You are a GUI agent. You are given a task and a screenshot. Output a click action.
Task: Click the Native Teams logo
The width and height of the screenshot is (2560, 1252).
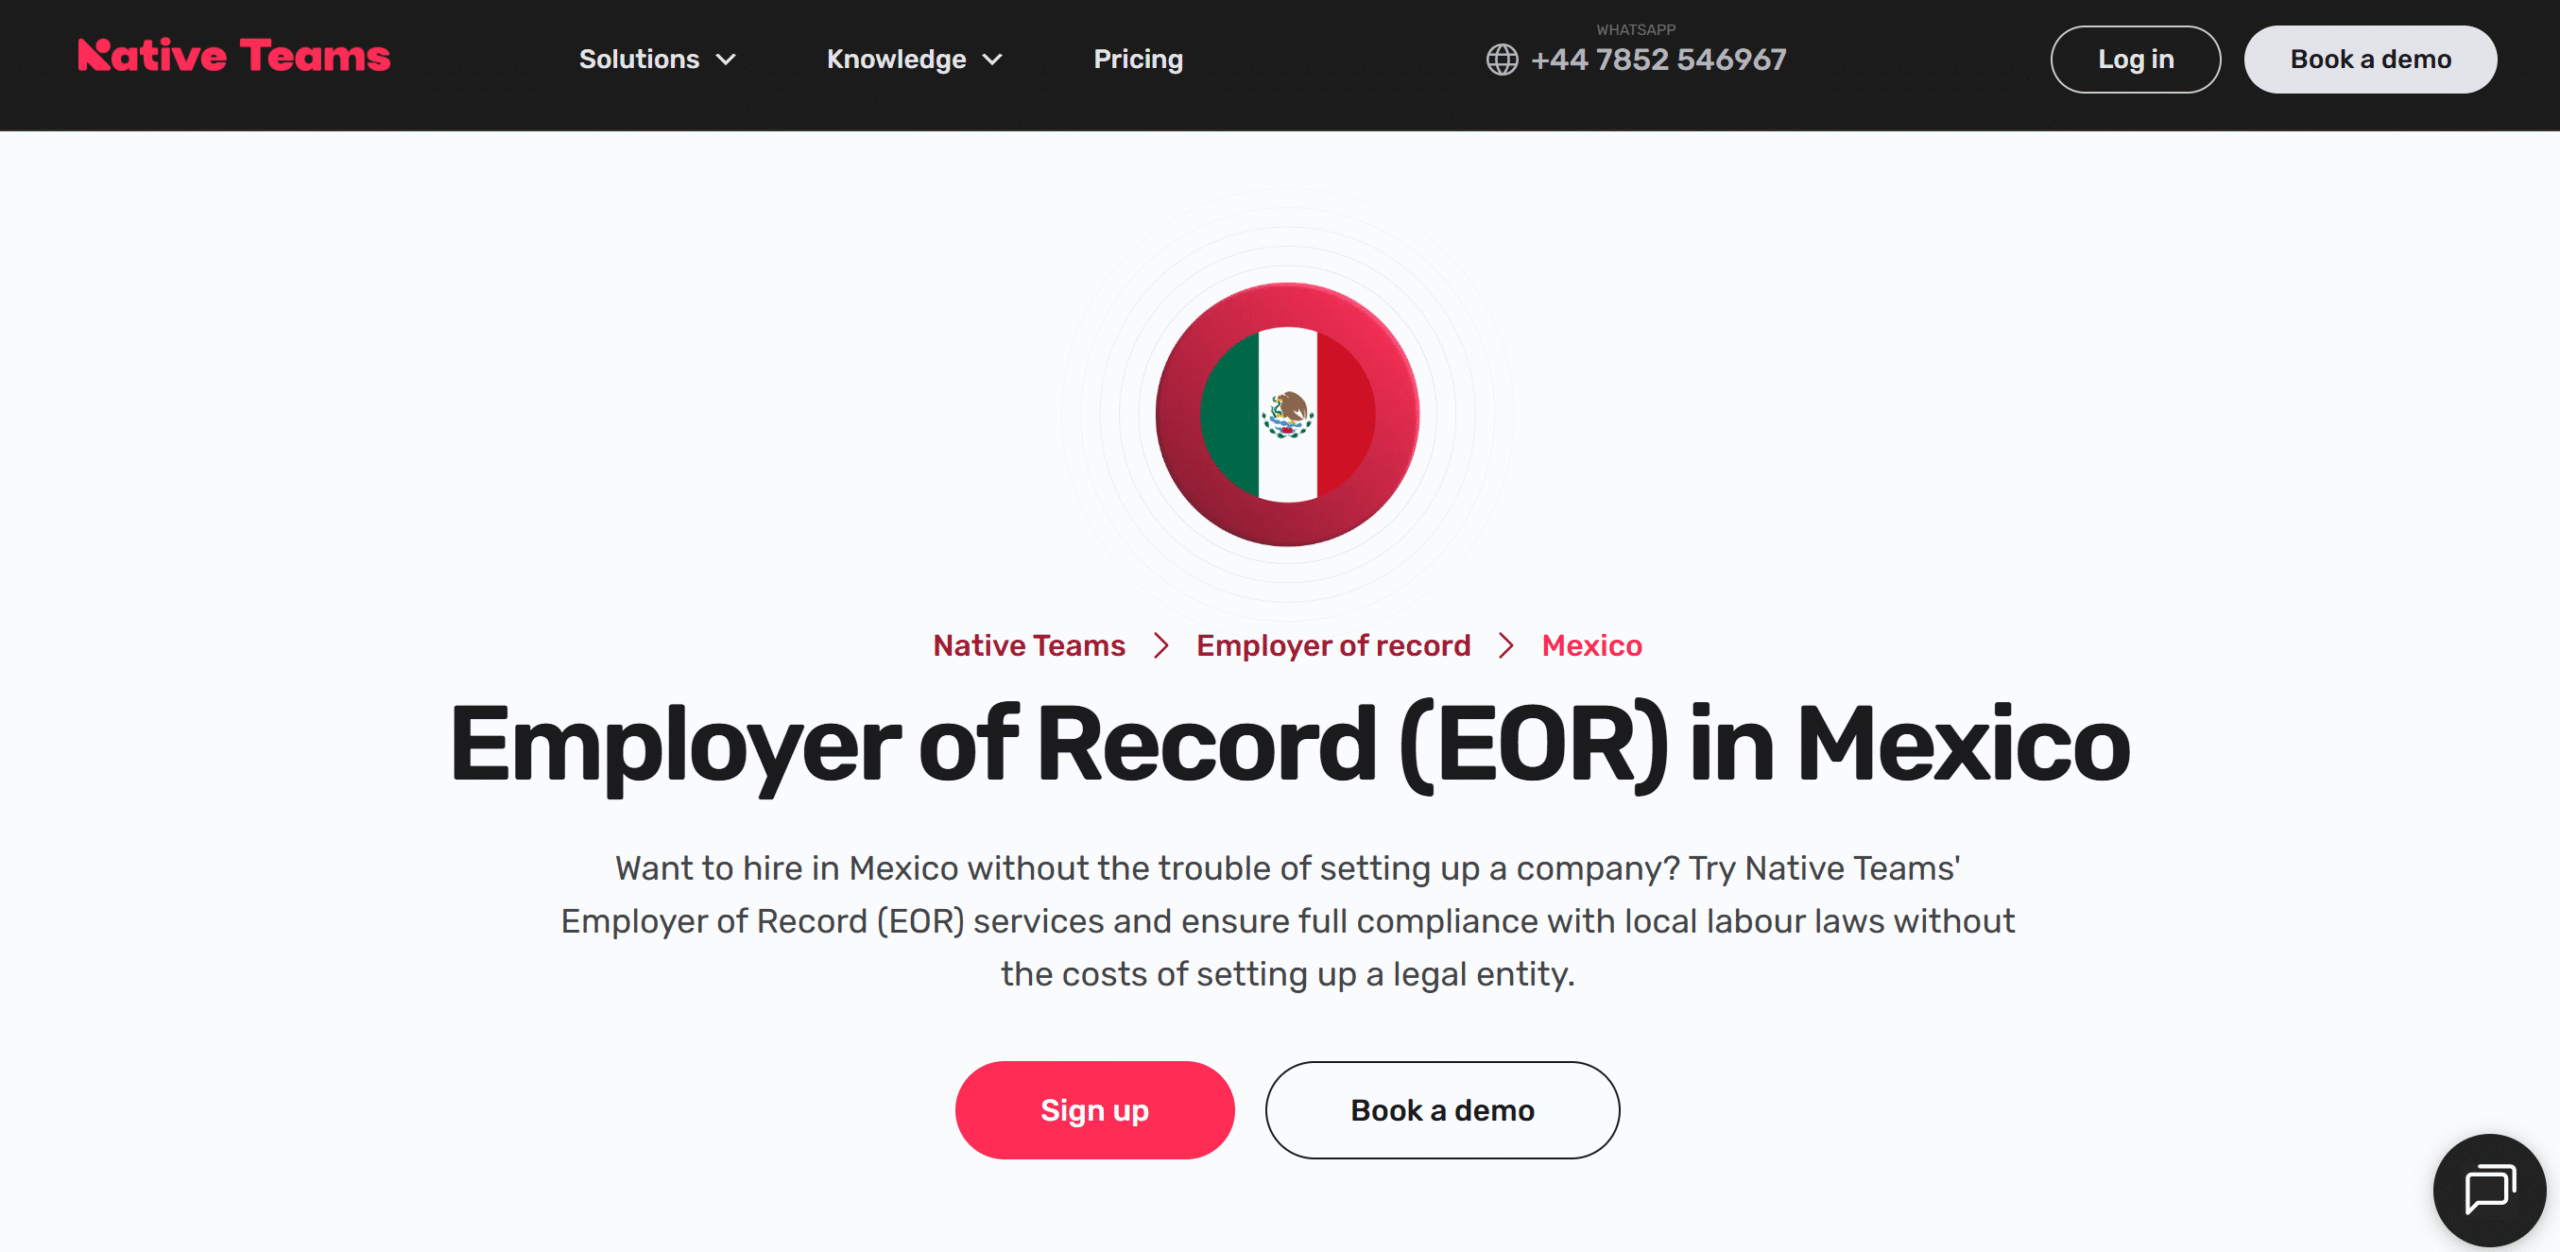tap(234, 56)
